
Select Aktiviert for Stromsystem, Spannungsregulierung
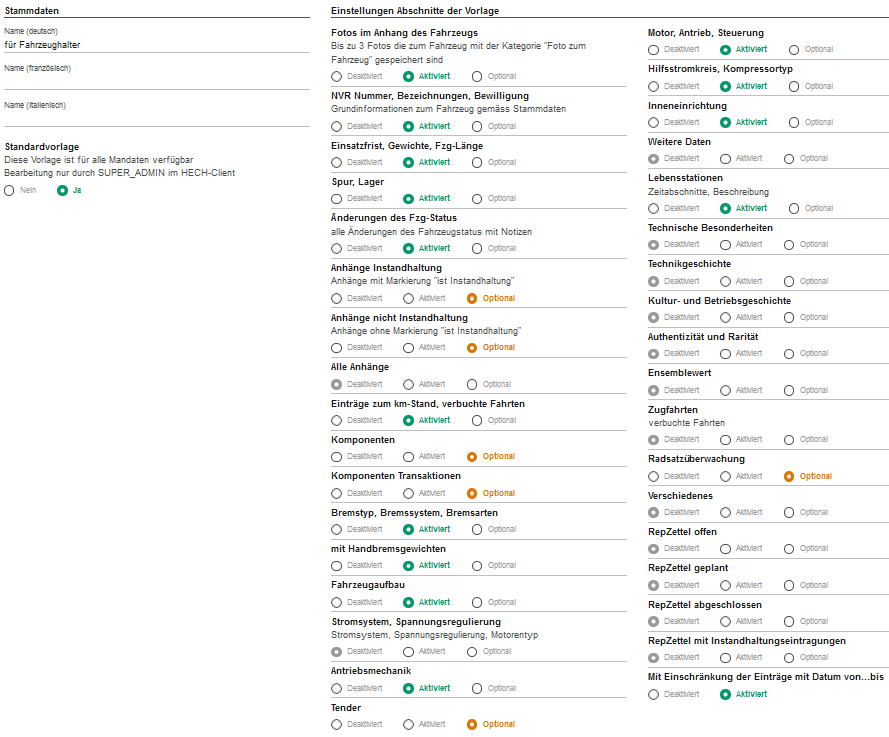click(x=408, y=652)
